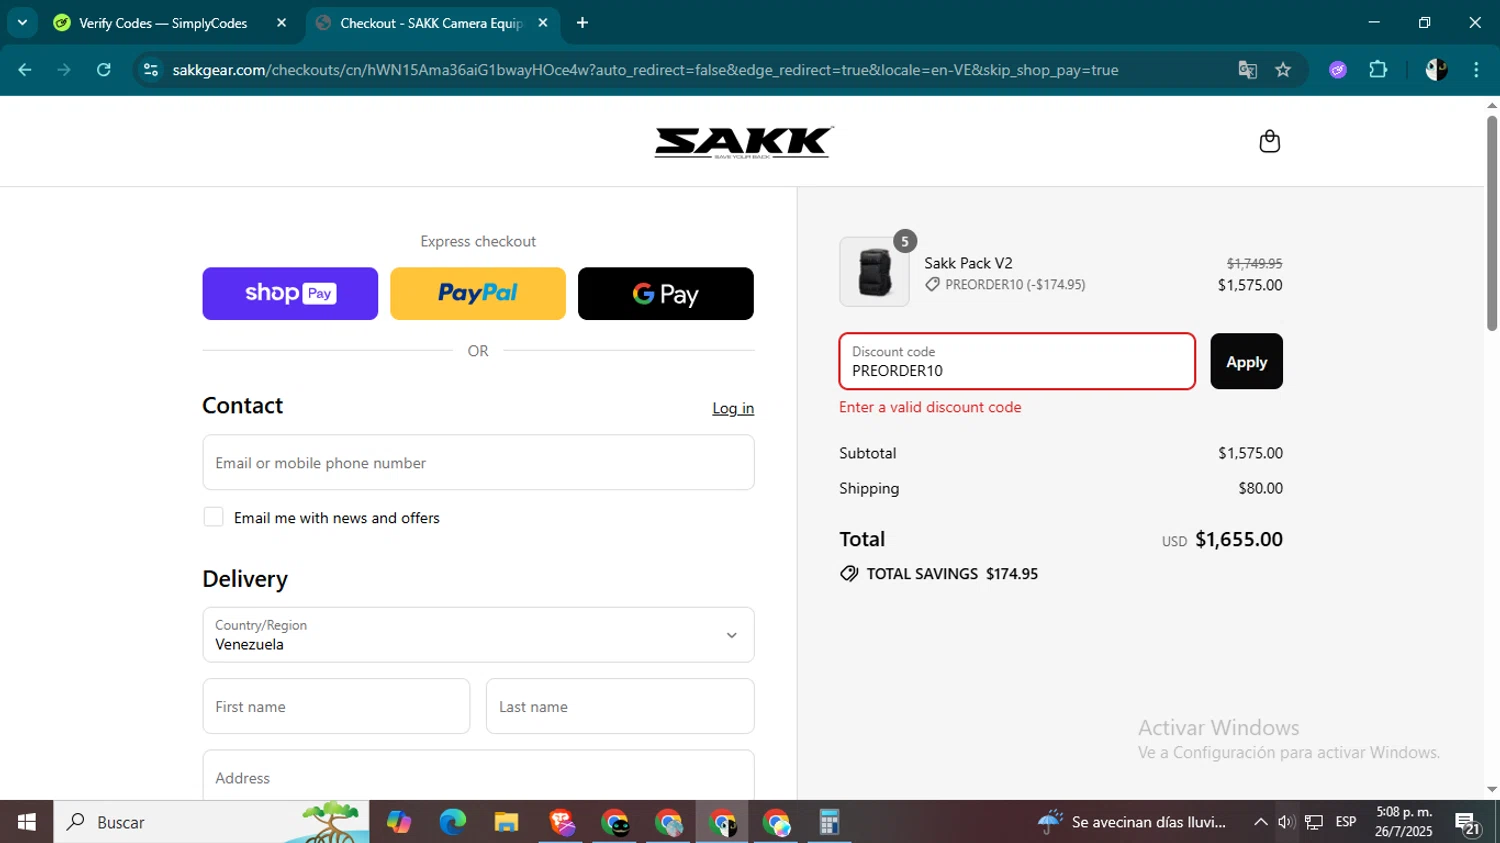Bookmark this page with the star icon
Viewport: 1500px width, 843px height.
[x=1283, y=70]
